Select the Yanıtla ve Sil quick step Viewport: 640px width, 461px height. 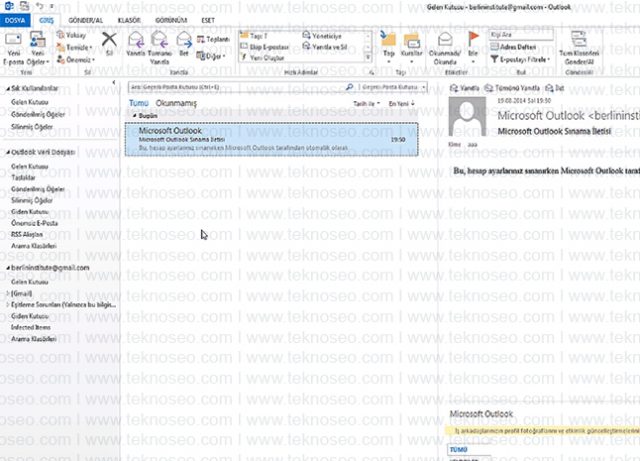[x=325, y=47]
